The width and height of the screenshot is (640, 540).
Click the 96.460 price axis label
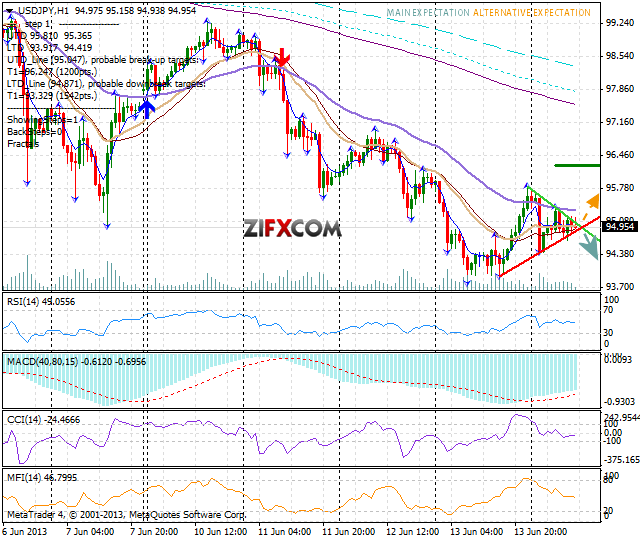(620, 155)
